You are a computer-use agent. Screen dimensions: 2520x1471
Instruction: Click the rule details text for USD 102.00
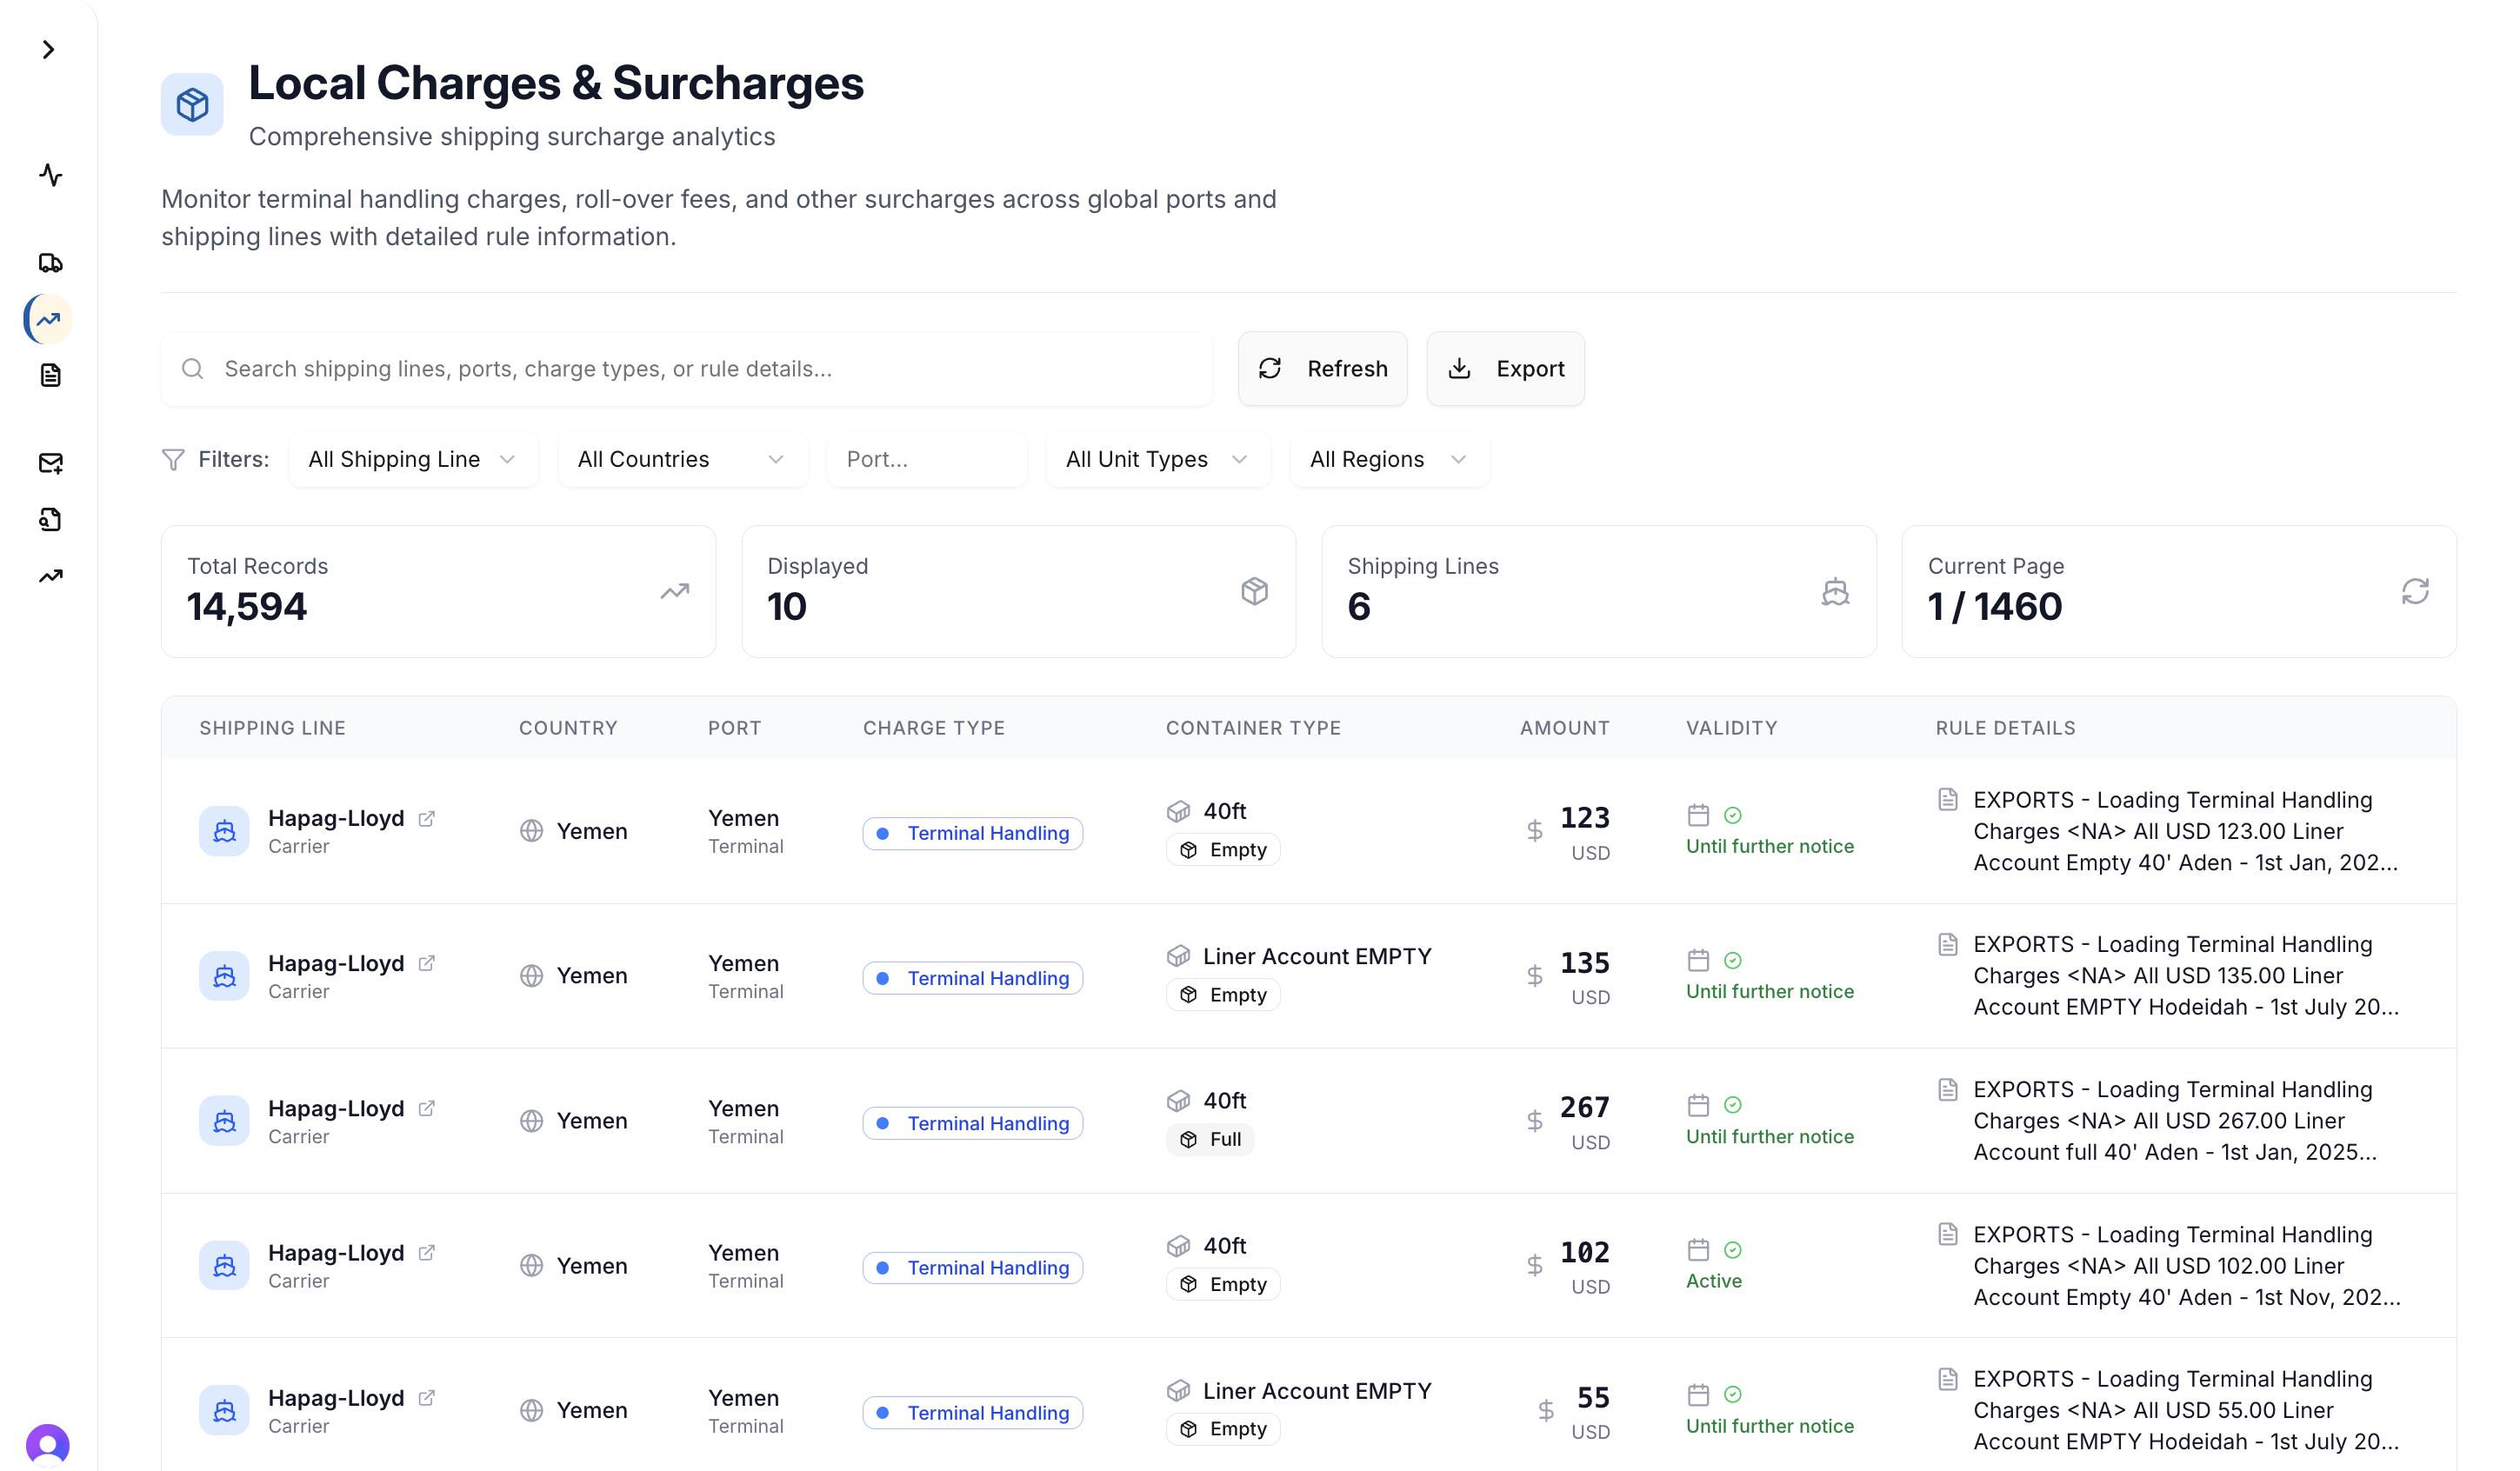point(2186,1265)
